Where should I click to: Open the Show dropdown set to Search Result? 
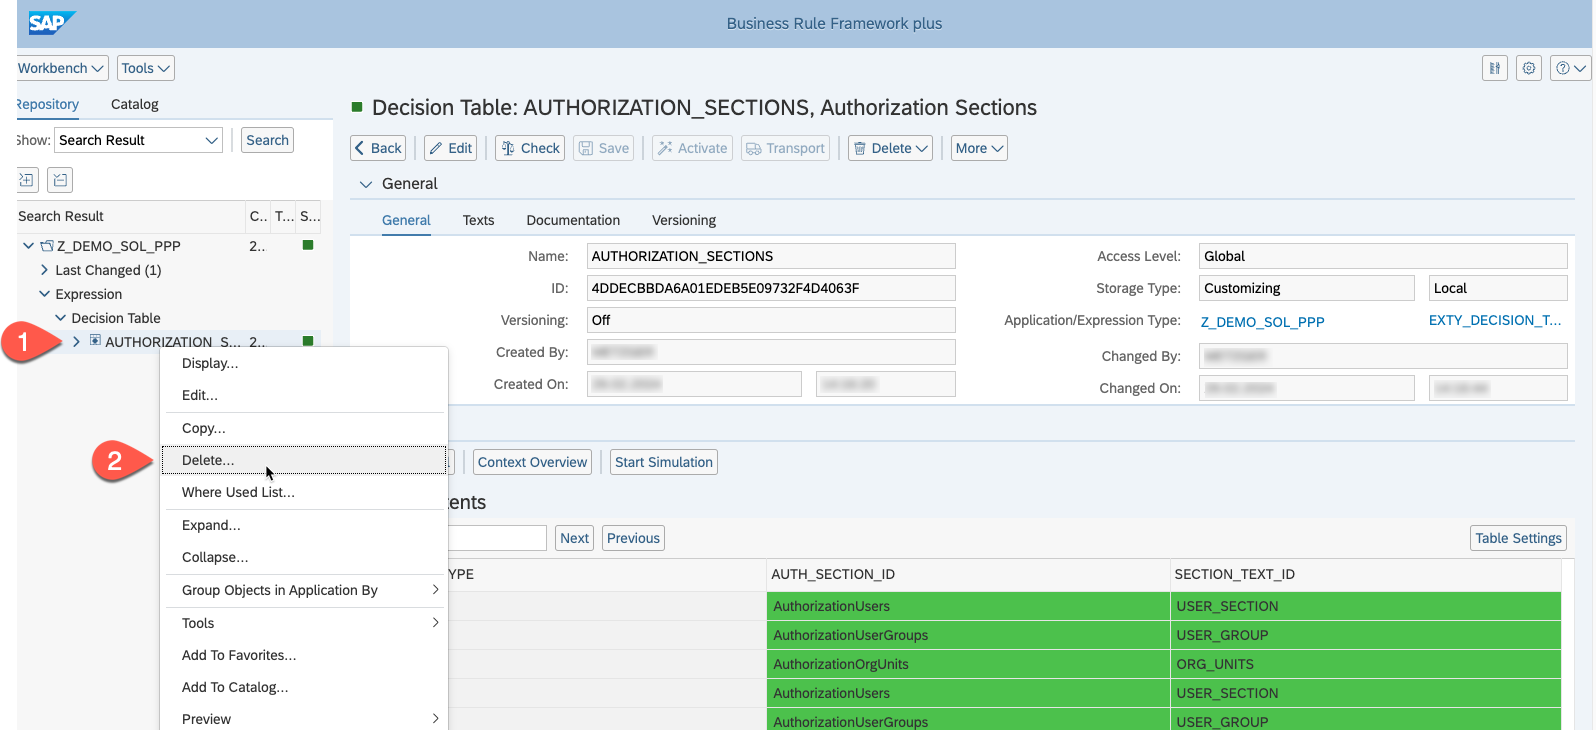coord(138,140)
